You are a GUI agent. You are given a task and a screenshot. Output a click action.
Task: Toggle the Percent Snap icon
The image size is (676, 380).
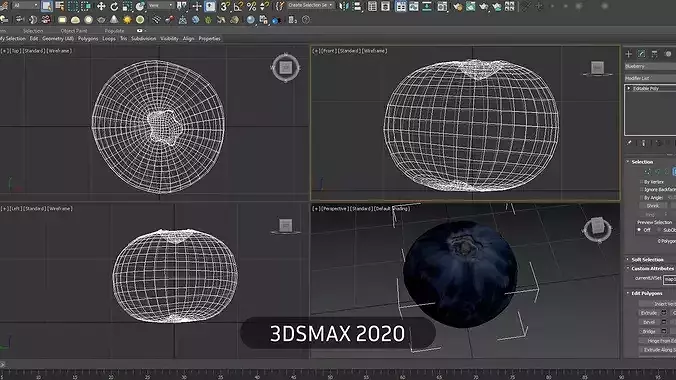click(x=251, y=6)
